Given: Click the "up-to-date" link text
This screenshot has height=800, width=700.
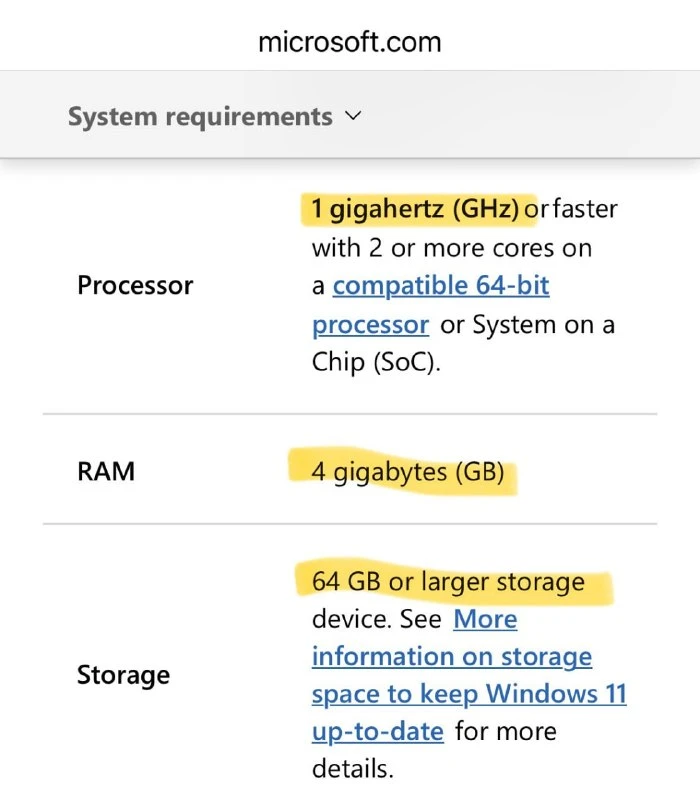Looking at the screenshot, I should (378, 732).
